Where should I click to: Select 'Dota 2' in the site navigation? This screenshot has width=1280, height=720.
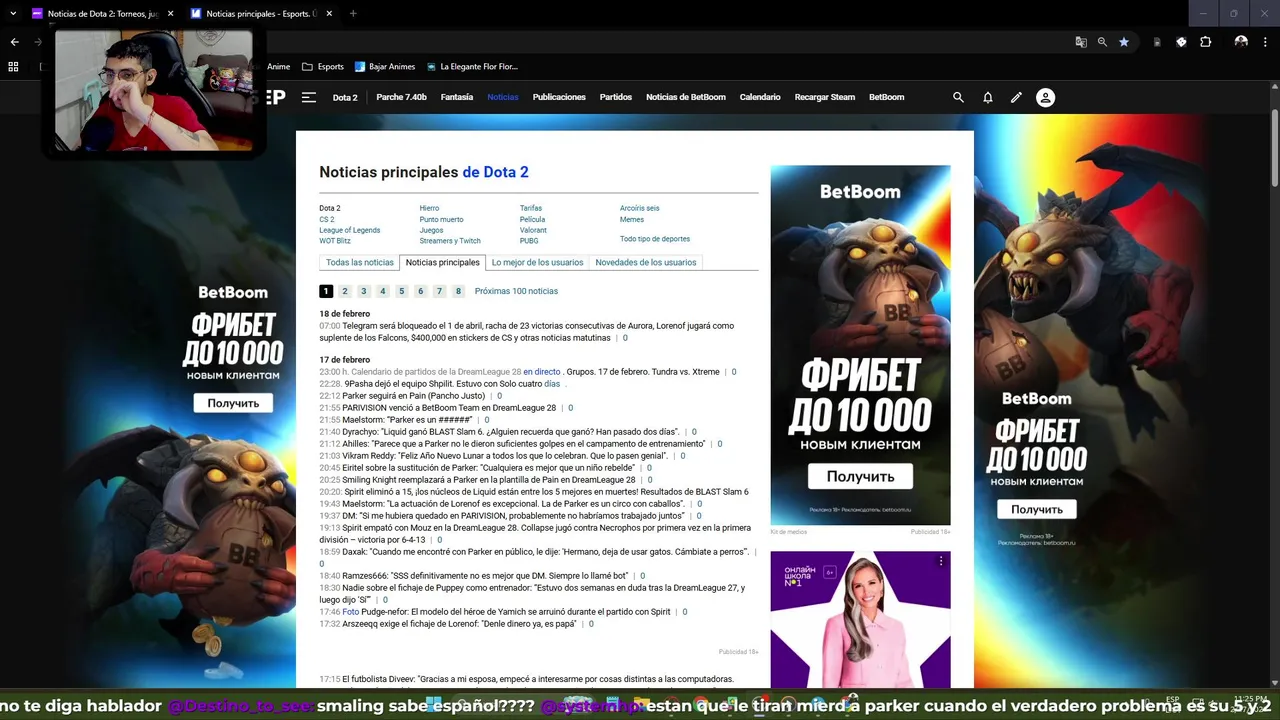point(345,97)
